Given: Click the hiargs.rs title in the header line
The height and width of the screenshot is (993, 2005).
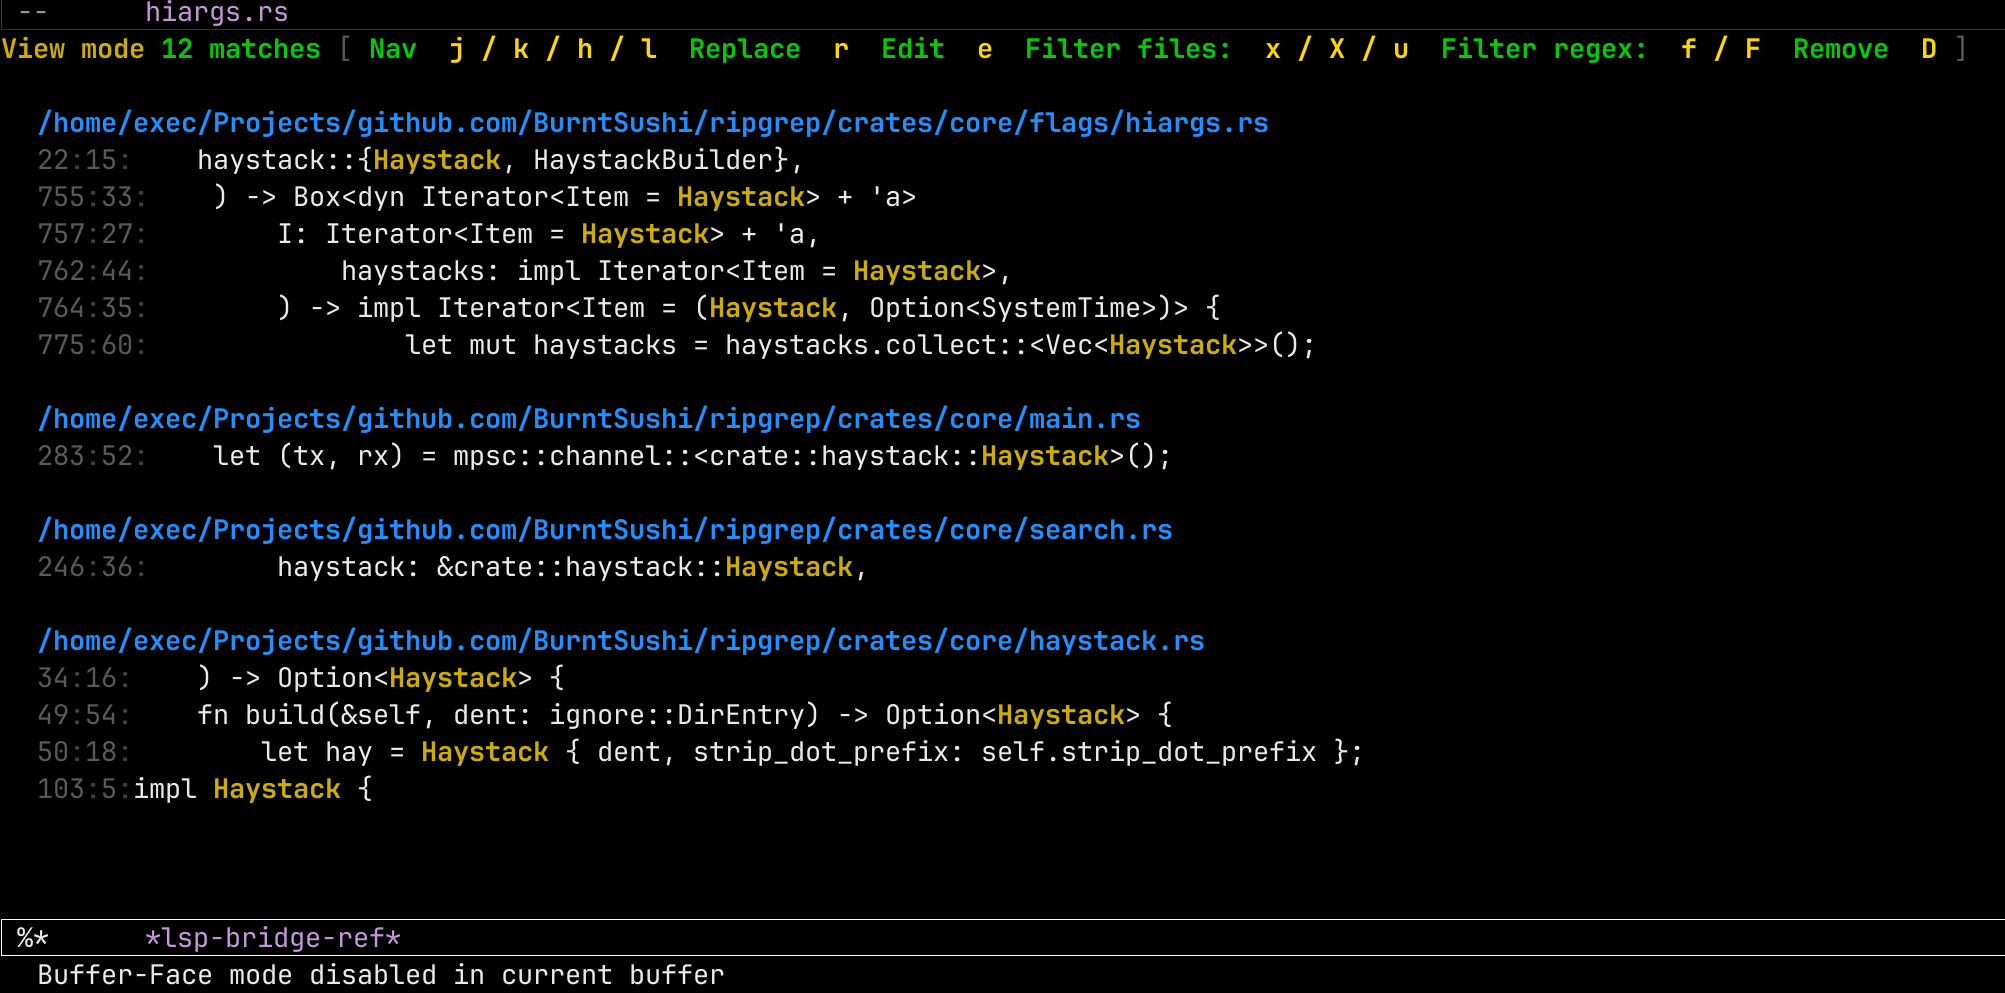Looking at the screenshot, I should pyautogui.click(x=216, y=13).
